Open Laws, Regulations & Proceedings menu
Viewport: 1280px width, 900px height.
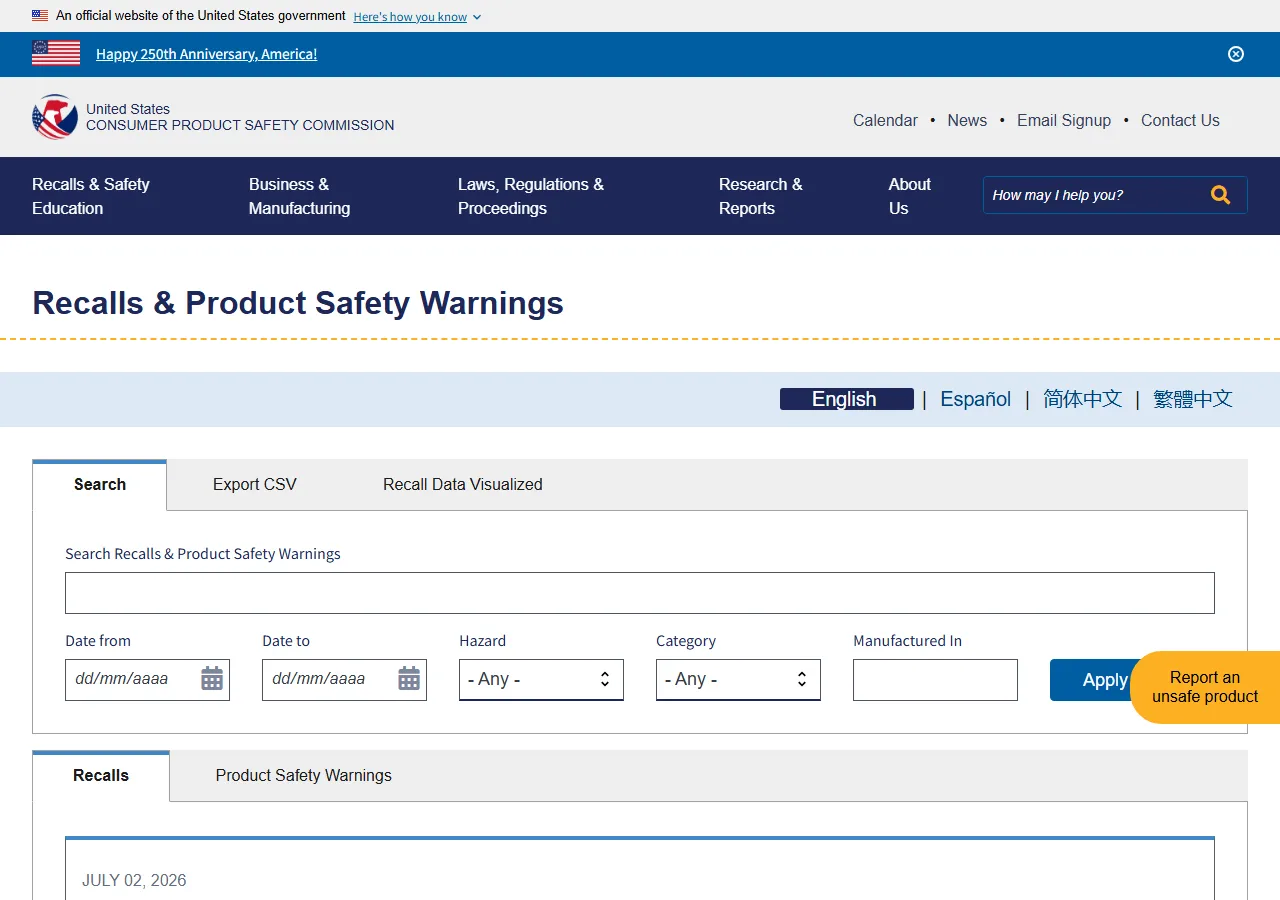click(x=531, y=196)
